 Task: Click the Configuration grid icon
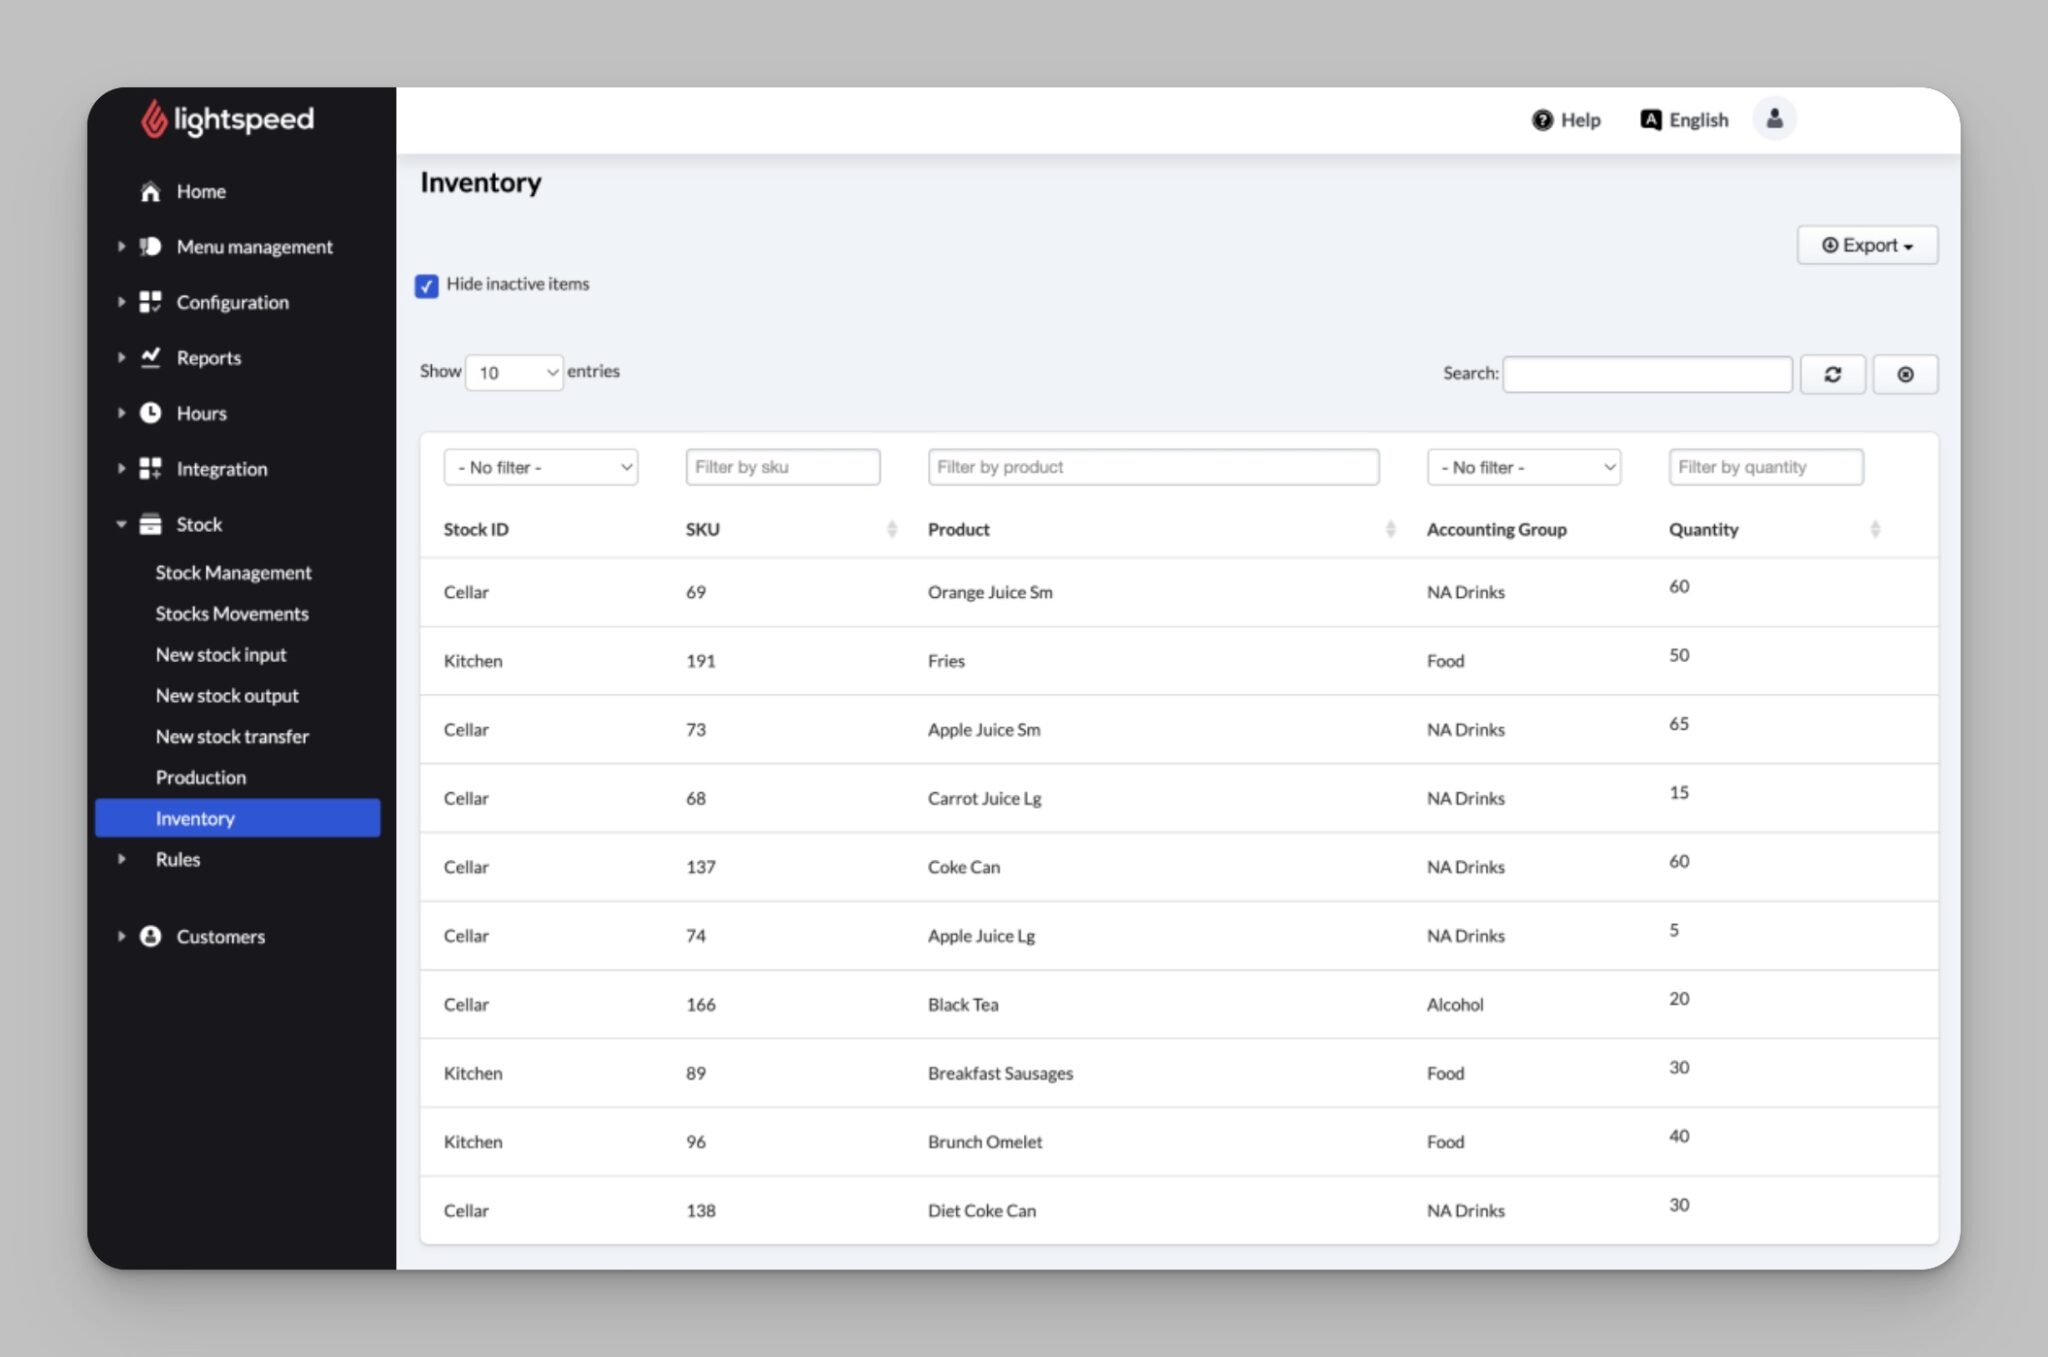tap(150, 302)
